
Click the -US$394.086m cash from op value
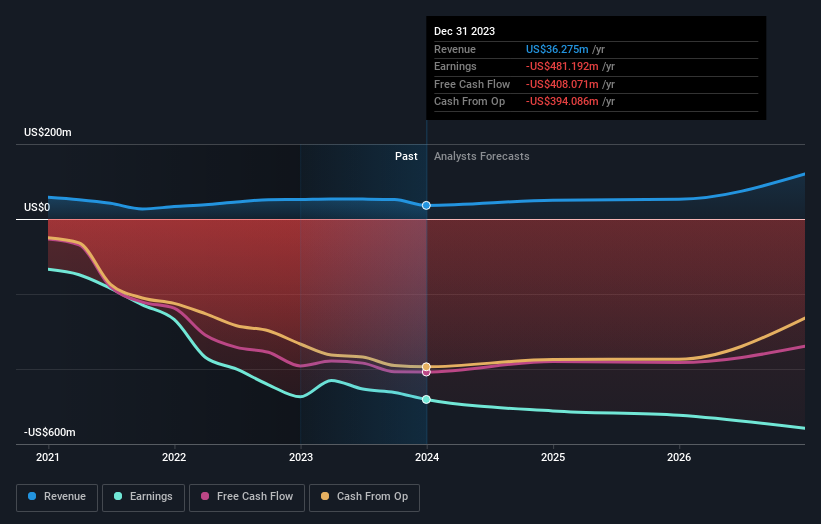(x=562, y=102)
